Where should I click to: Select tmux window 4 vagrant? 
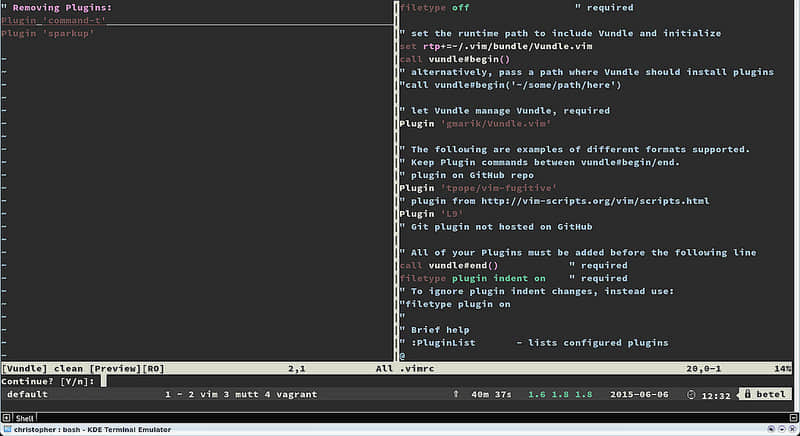pyautogui.click(x=289, y=394)
